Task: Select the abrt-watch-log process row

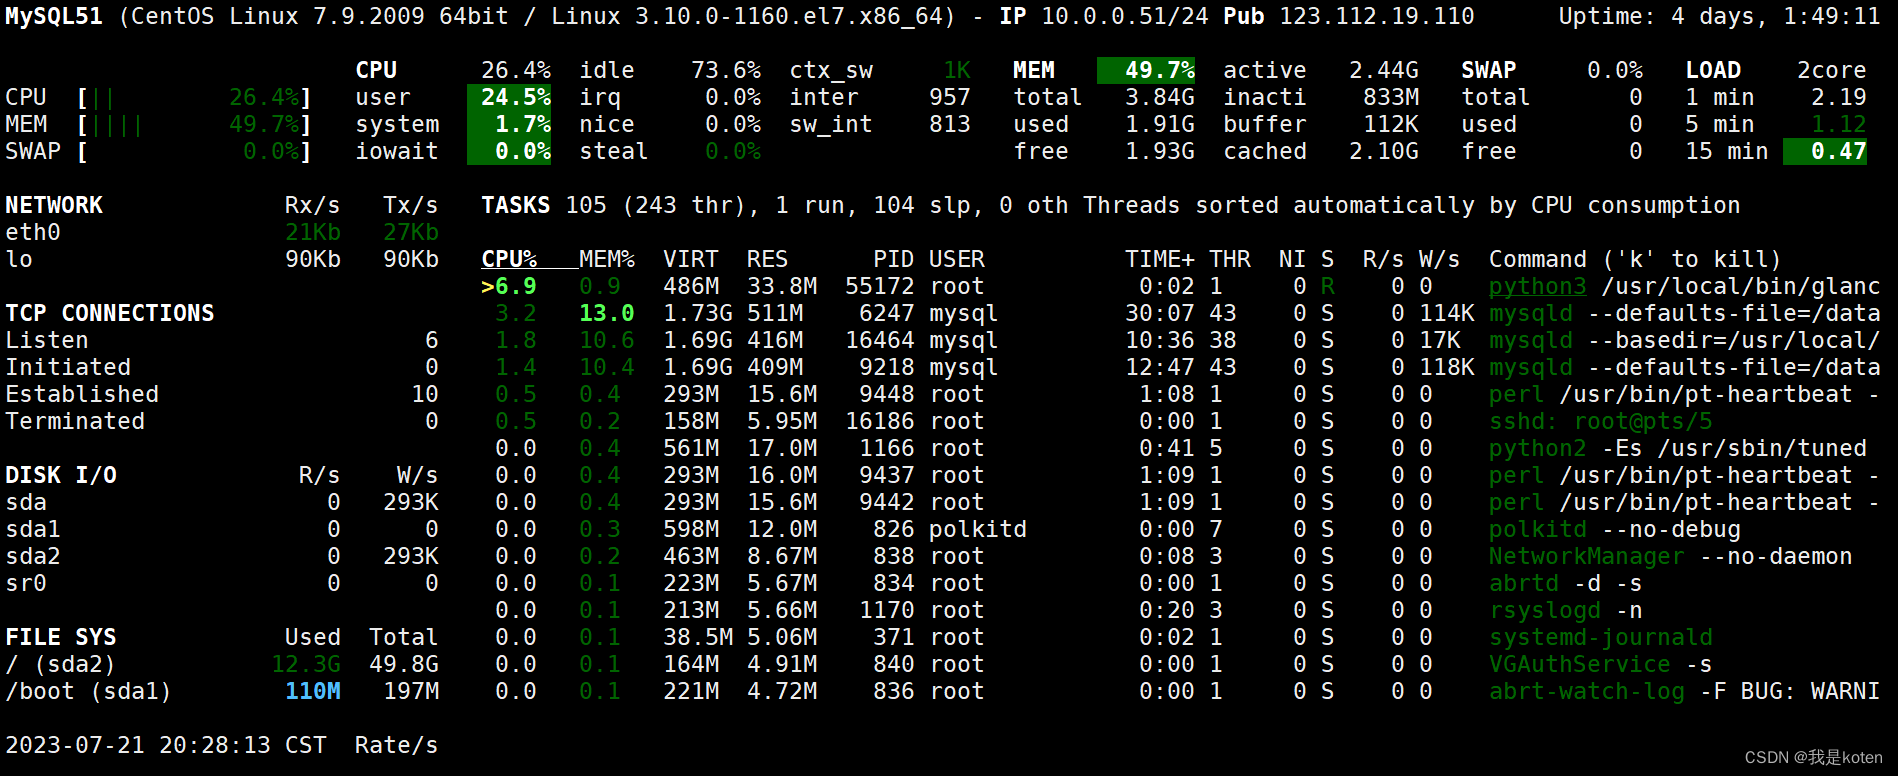Action: 1180,691
